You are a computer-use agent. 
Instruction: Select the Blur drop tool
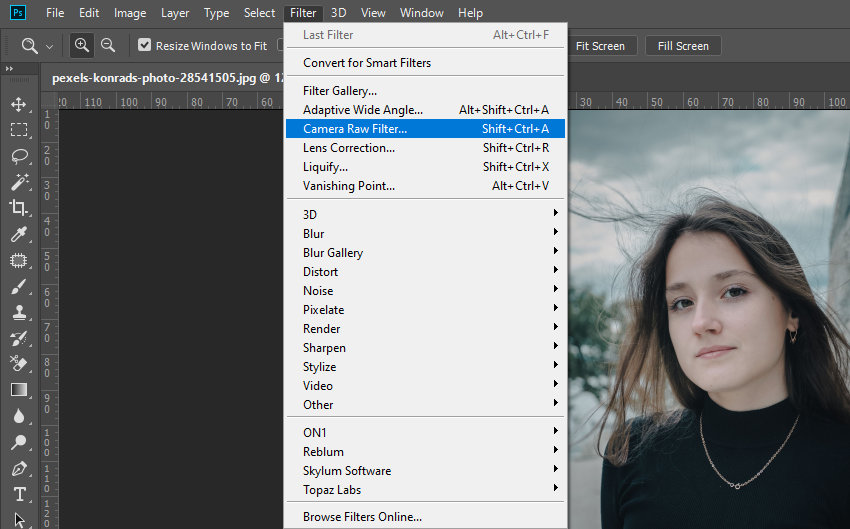pos(19,416)
